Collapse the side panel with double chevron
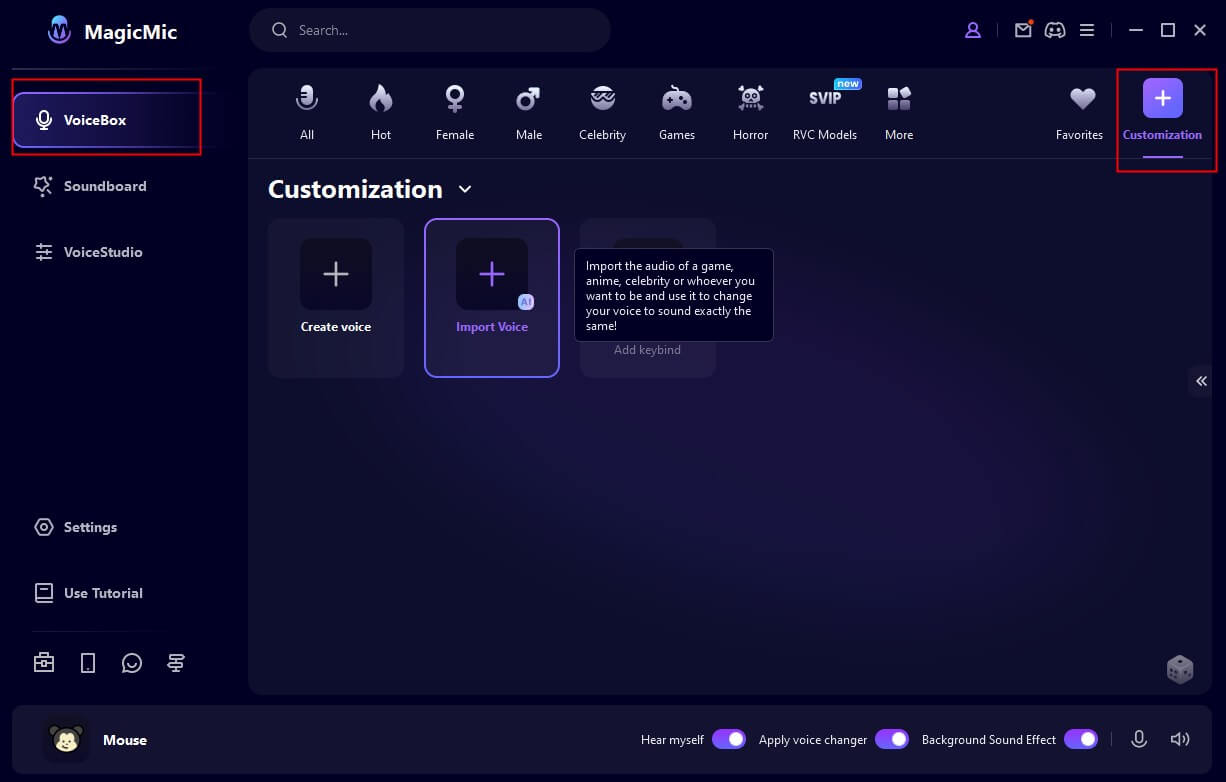The width and height of the screenshot is (1226, 782). (x=1201, y=381)
